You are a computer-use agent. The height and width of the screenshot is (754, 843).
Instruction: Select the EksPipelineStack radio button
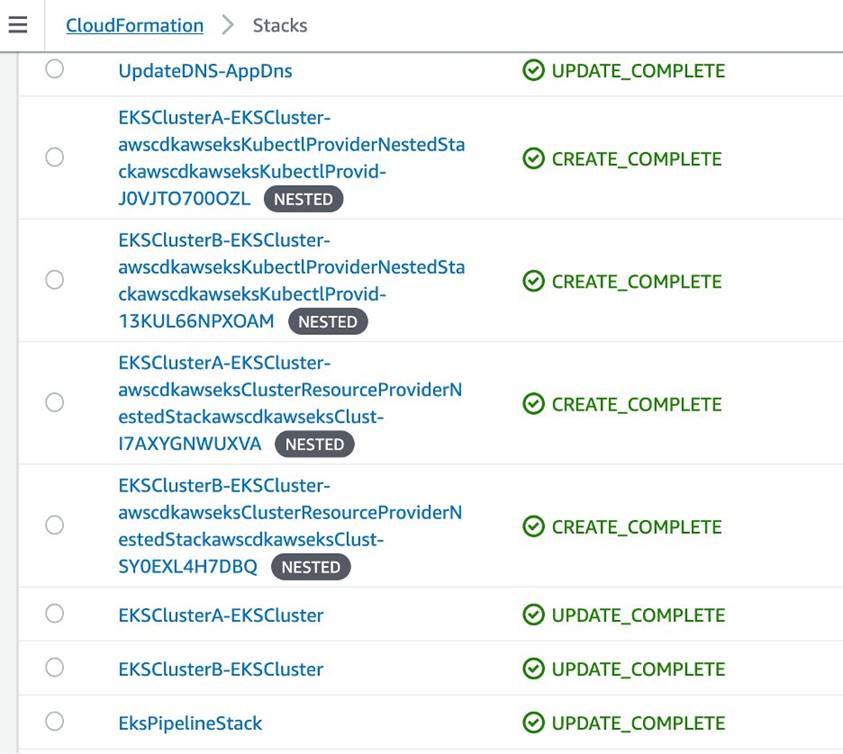click(54, 722)
